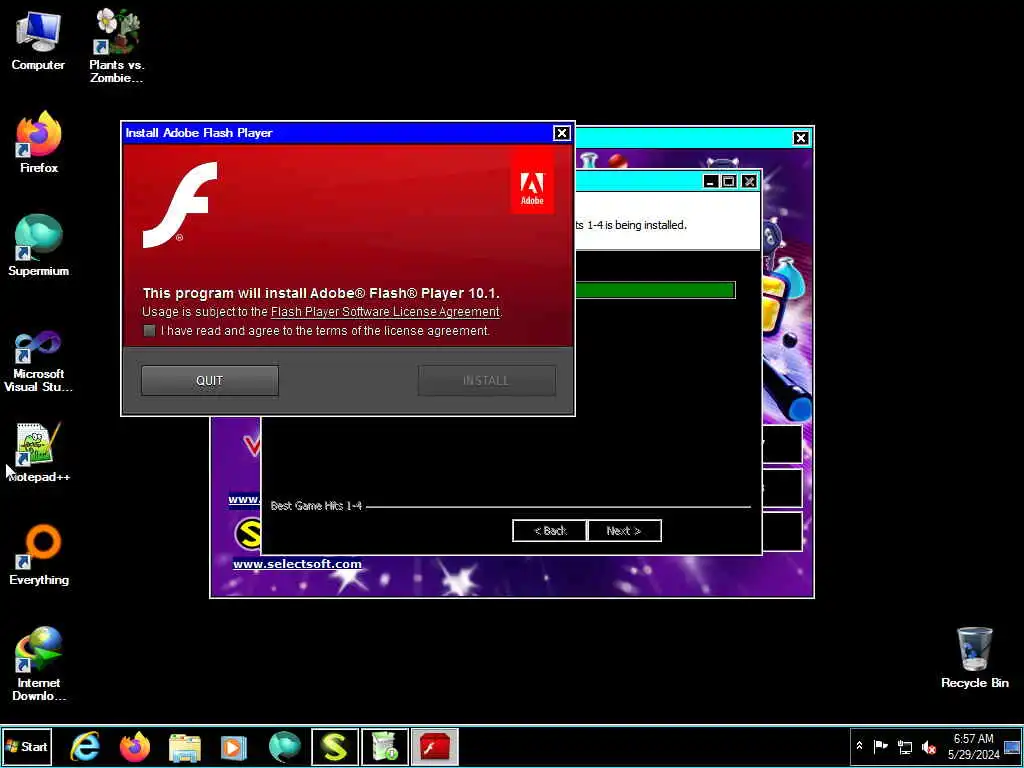
Task: Switch to Selectsoft launcher taskbar item
Action: [334, 747]
